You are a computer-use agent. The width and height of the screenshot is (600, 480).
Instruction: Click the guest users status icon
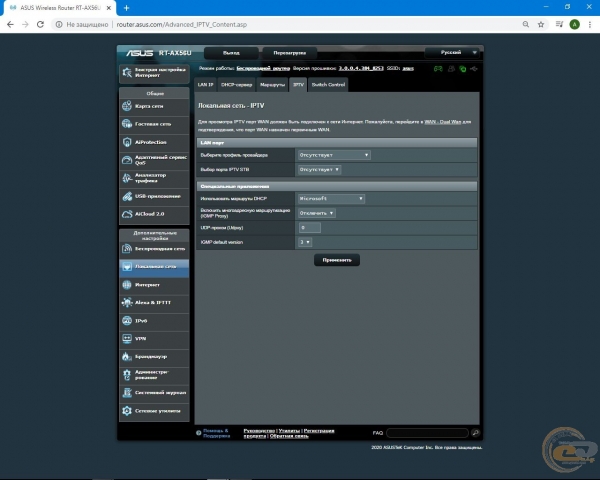point(452,69)
